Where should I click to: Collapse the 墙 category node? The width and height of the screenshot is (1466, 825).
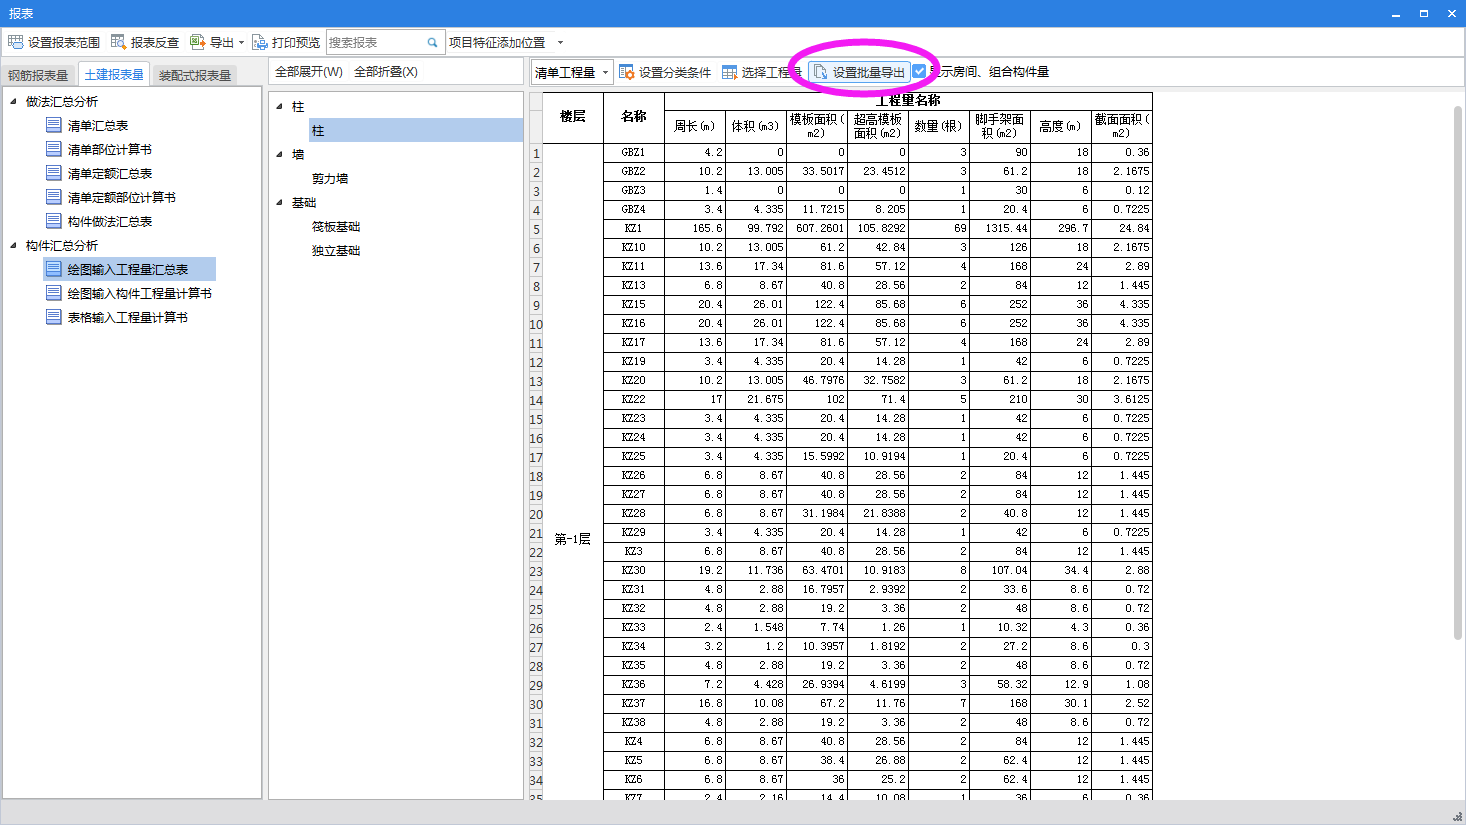[279, 154]
